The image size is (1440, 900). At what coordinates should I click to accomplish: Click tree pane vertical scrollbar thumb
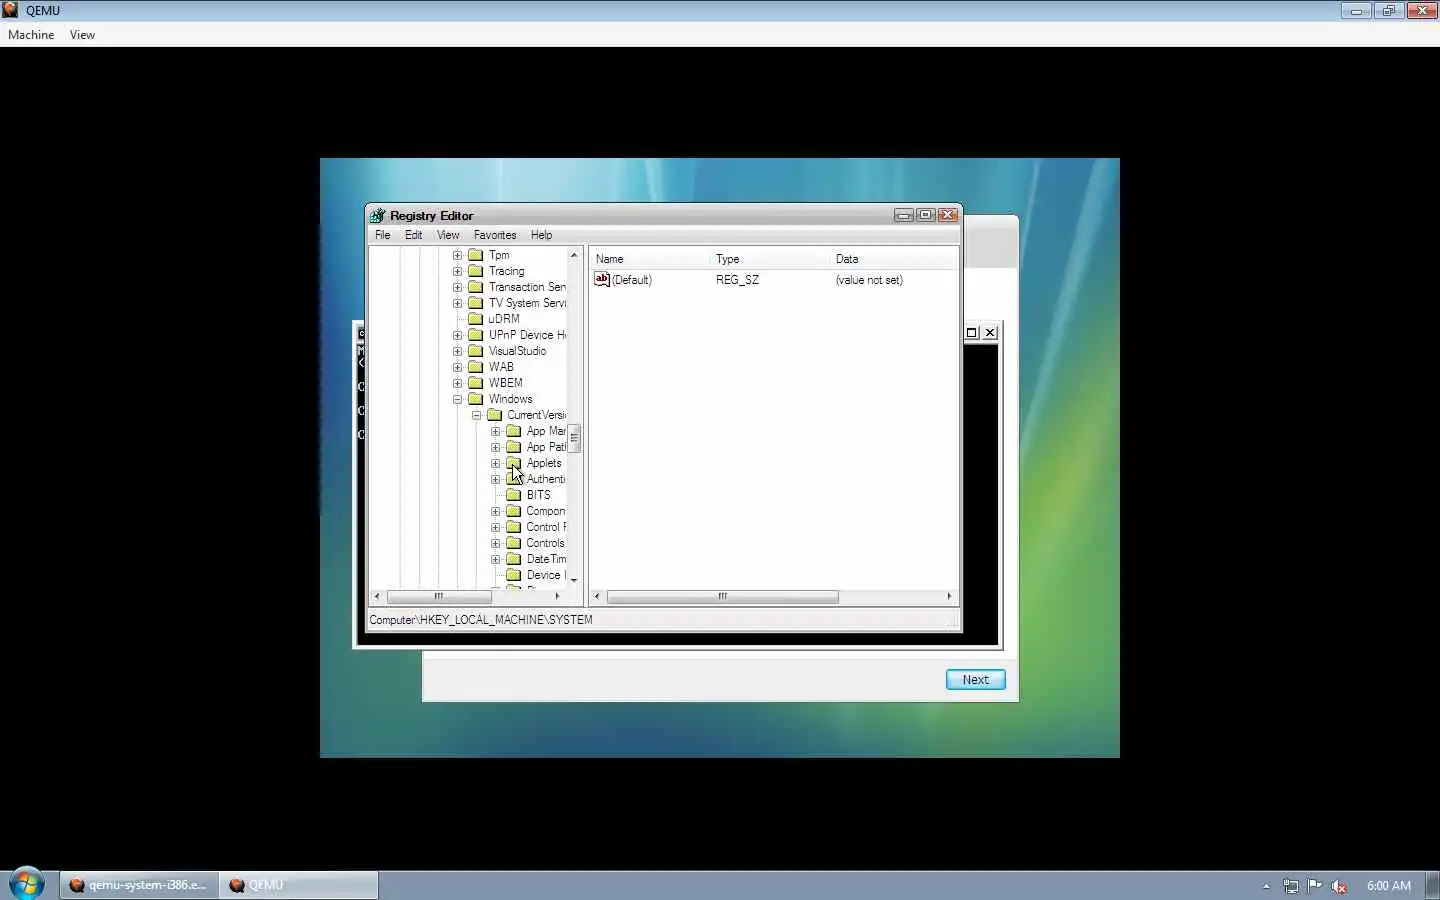[x=574, y=438]
